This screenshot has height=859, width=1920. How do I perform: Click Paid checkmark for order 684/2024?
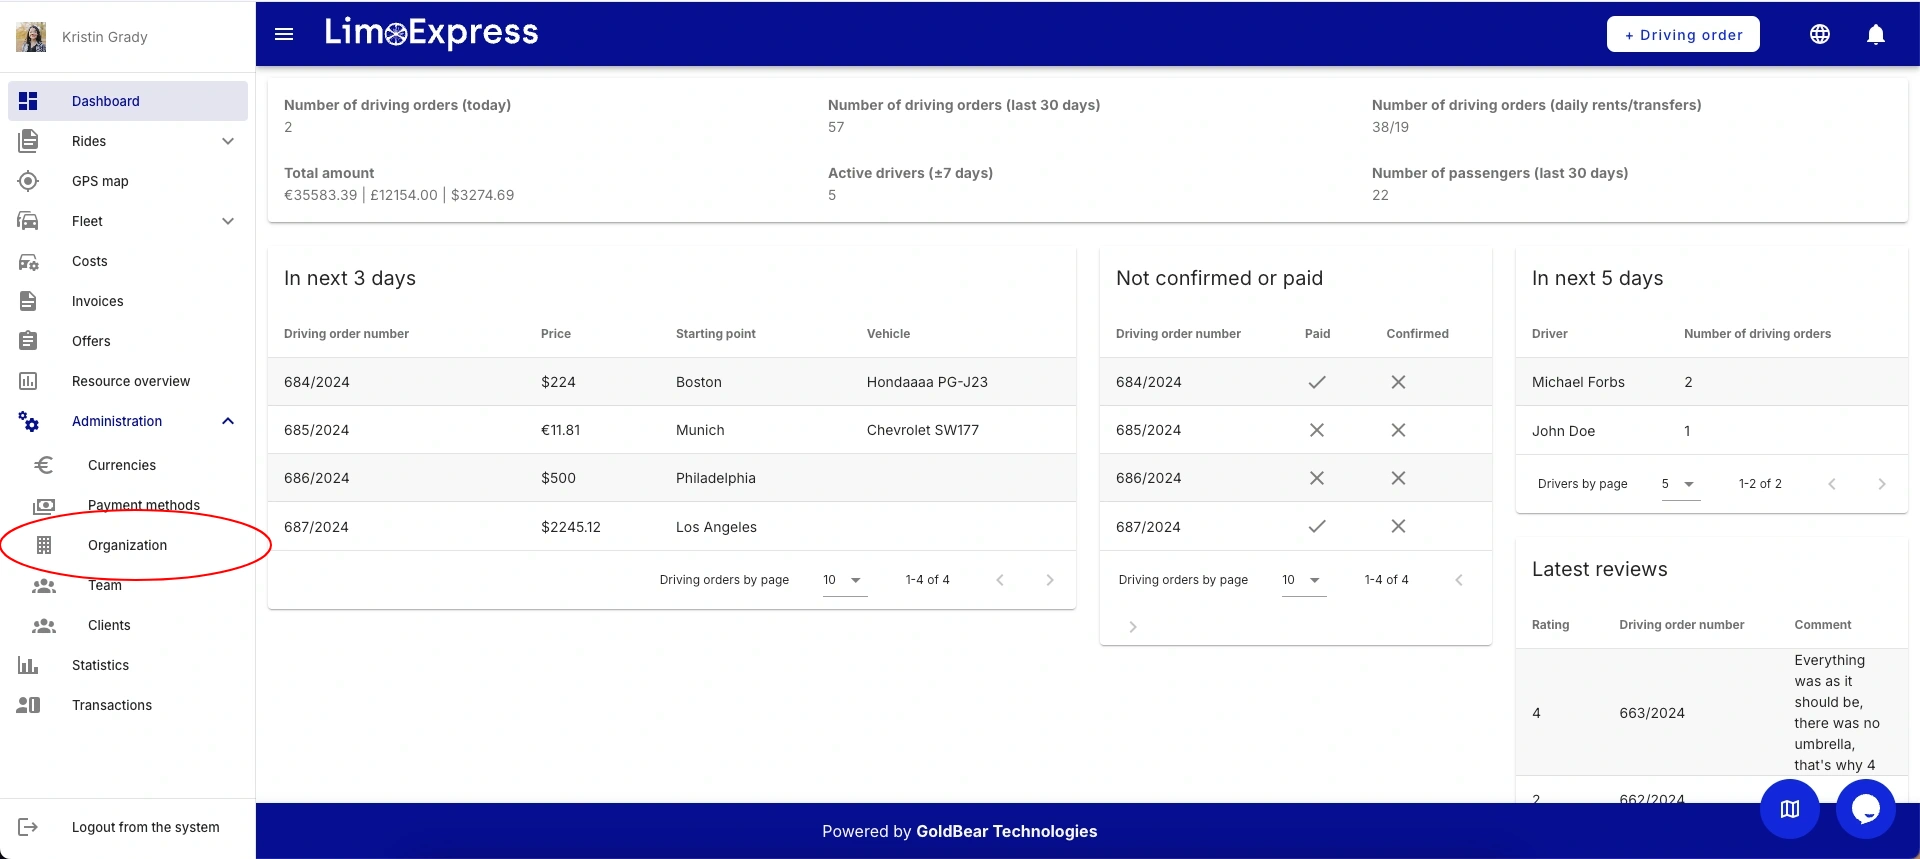[1317, 382]
